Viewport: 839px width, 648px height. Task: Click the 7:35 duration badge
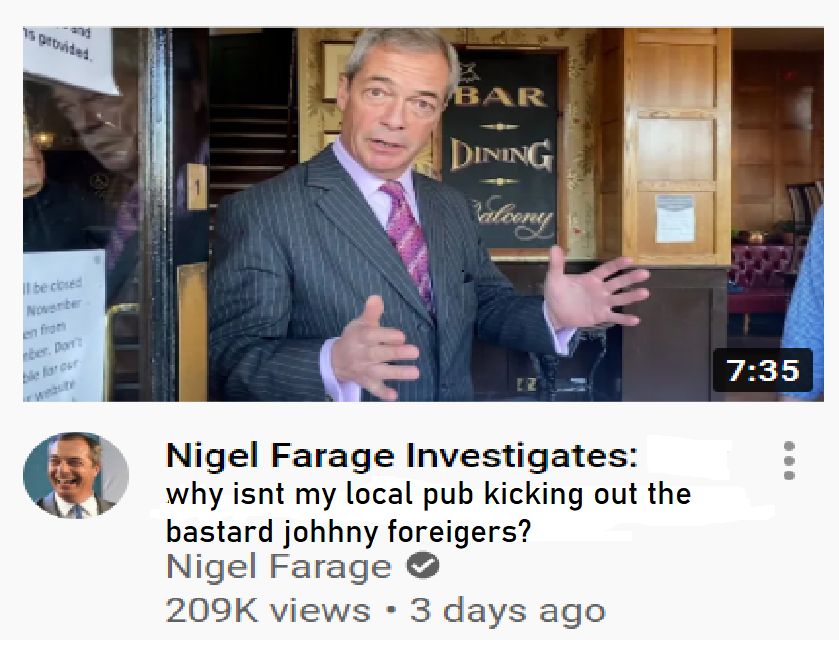pyautogui.click(x=762, y=370)
